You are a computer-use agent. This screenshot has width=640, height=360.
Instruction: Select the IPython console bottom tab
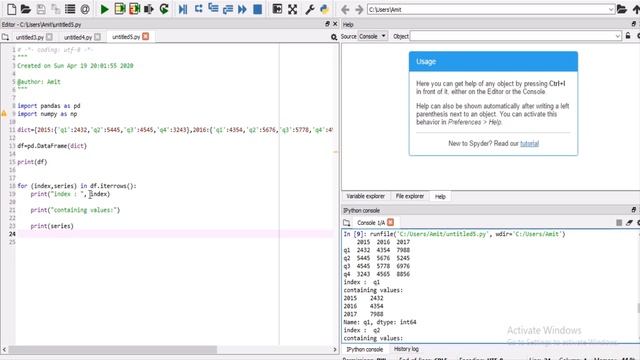364,349
